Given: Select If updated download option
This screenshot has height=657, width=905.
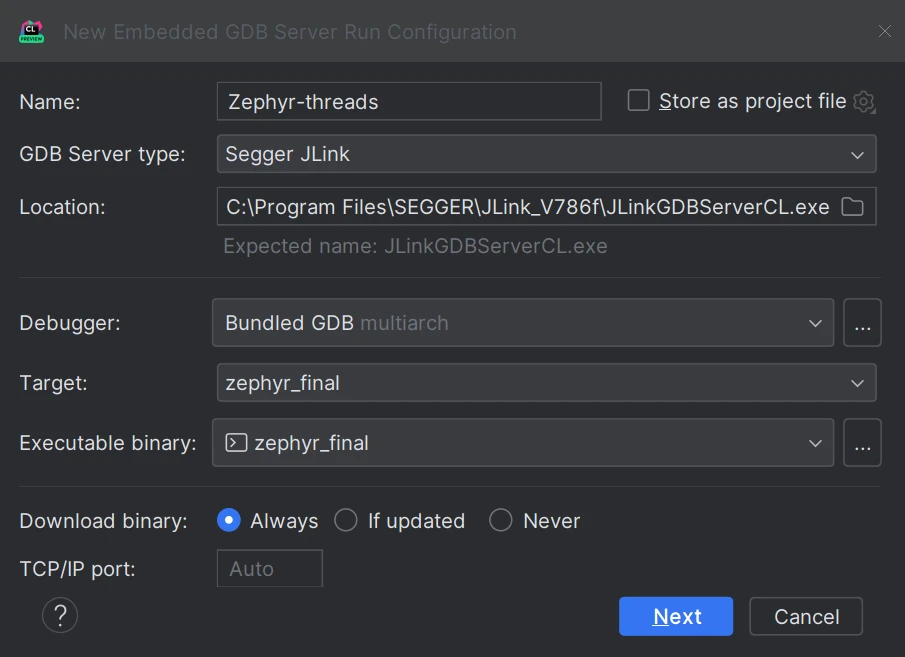Looking at the screenshot, I should [x=346, y=520].
